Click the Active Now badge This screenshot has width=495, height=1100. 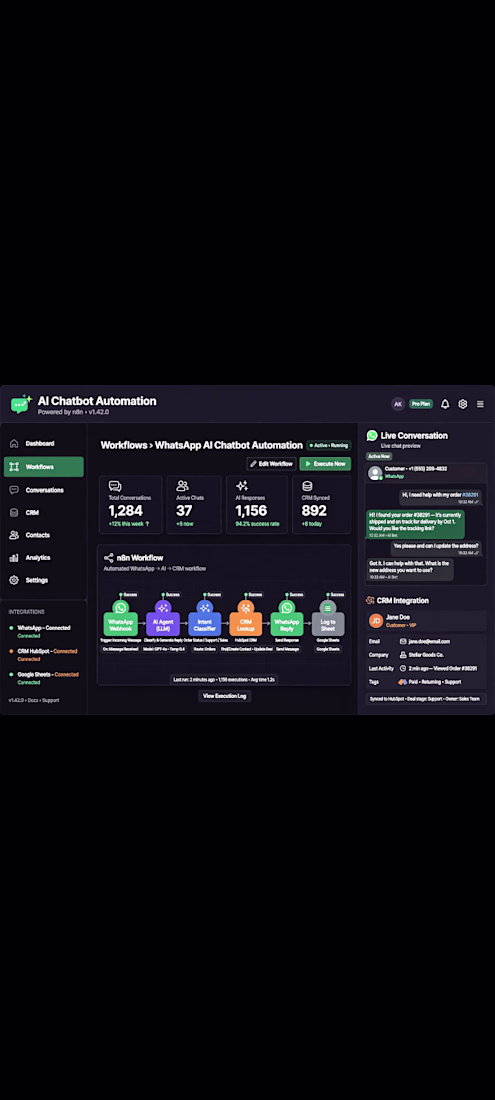pos(379,456)
